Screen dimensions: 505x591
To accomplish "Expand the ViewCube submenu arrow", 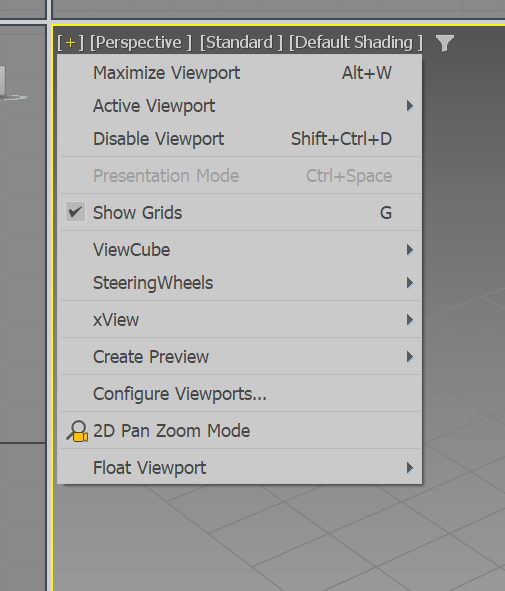I will (x=410, y=250).
